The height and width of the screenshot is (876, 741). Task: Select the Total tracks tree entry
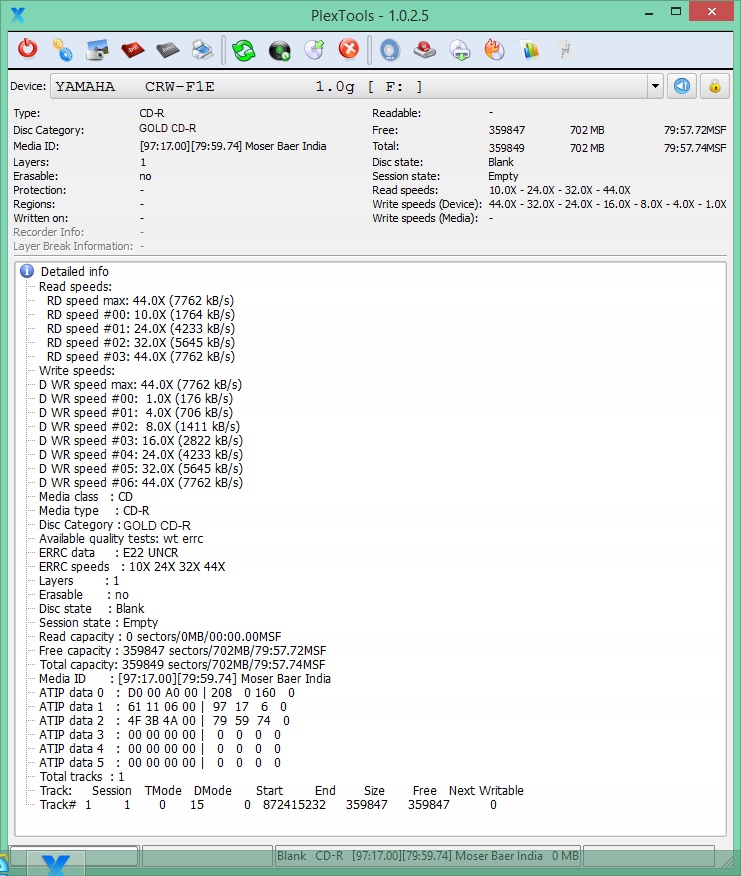pos(82,776)
